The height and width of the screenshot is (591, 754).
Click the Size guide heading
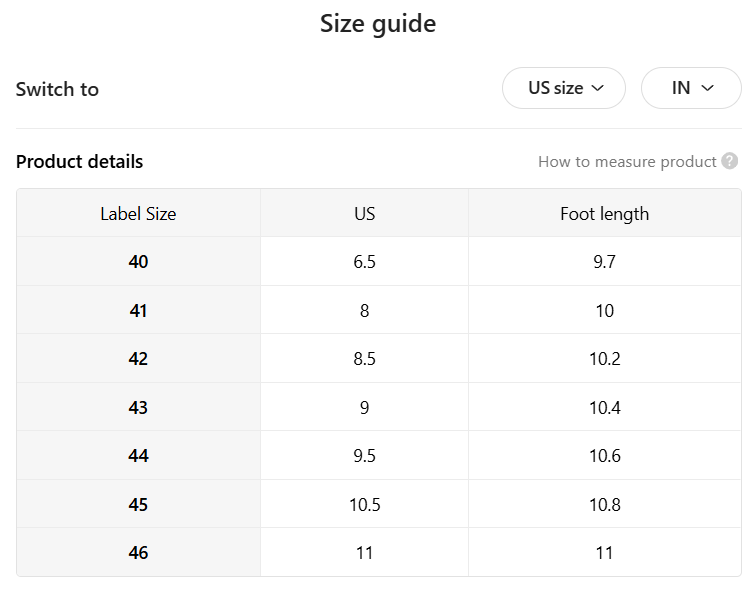pos(377,23)
